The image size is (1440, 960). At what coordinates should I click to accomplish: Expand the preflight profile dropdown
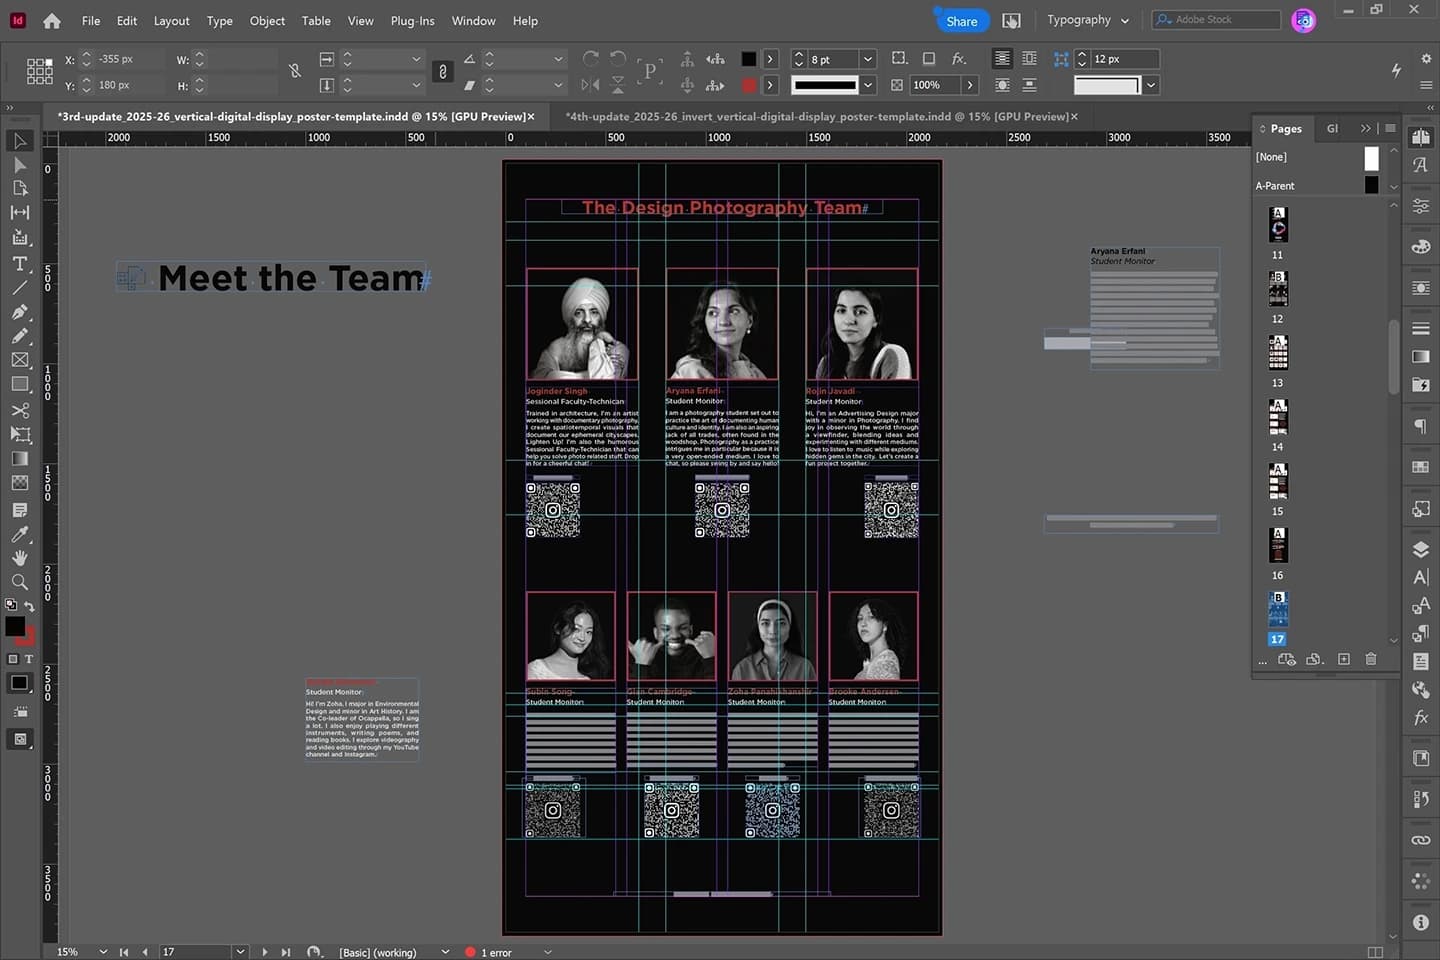(445, 952)
